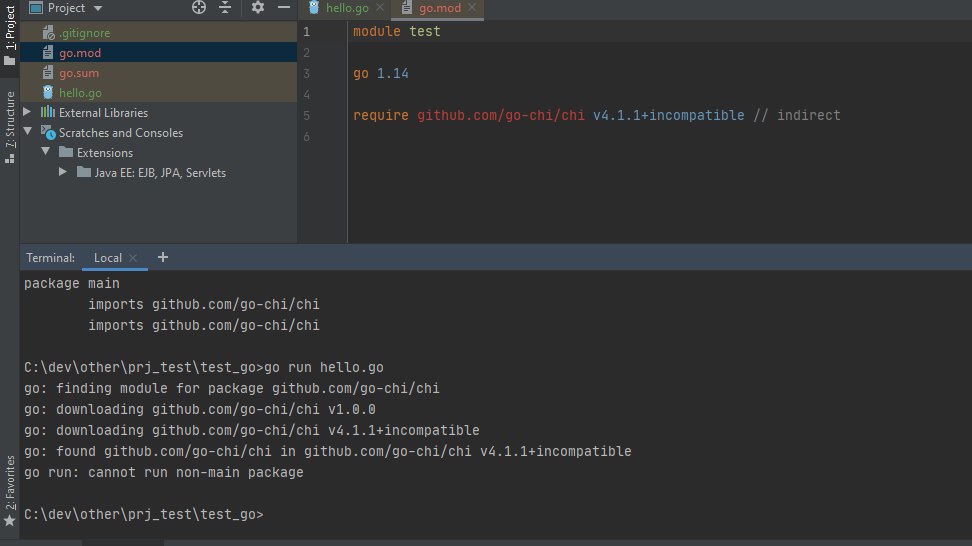
Task: Click the '// indirect' comment
Action: [x=797, y=115]
